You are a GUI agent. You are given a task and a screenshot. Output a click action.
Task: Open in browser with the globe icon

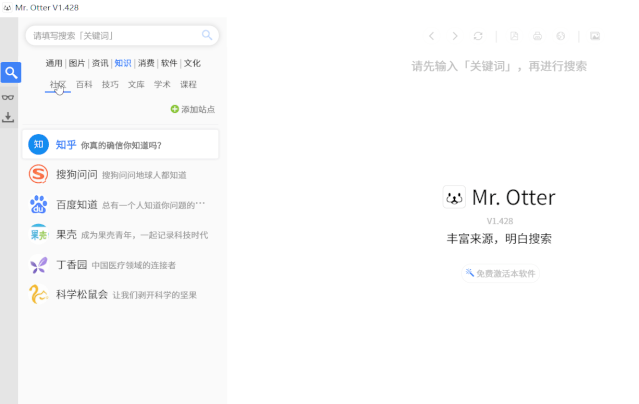[x=561, y=36]
